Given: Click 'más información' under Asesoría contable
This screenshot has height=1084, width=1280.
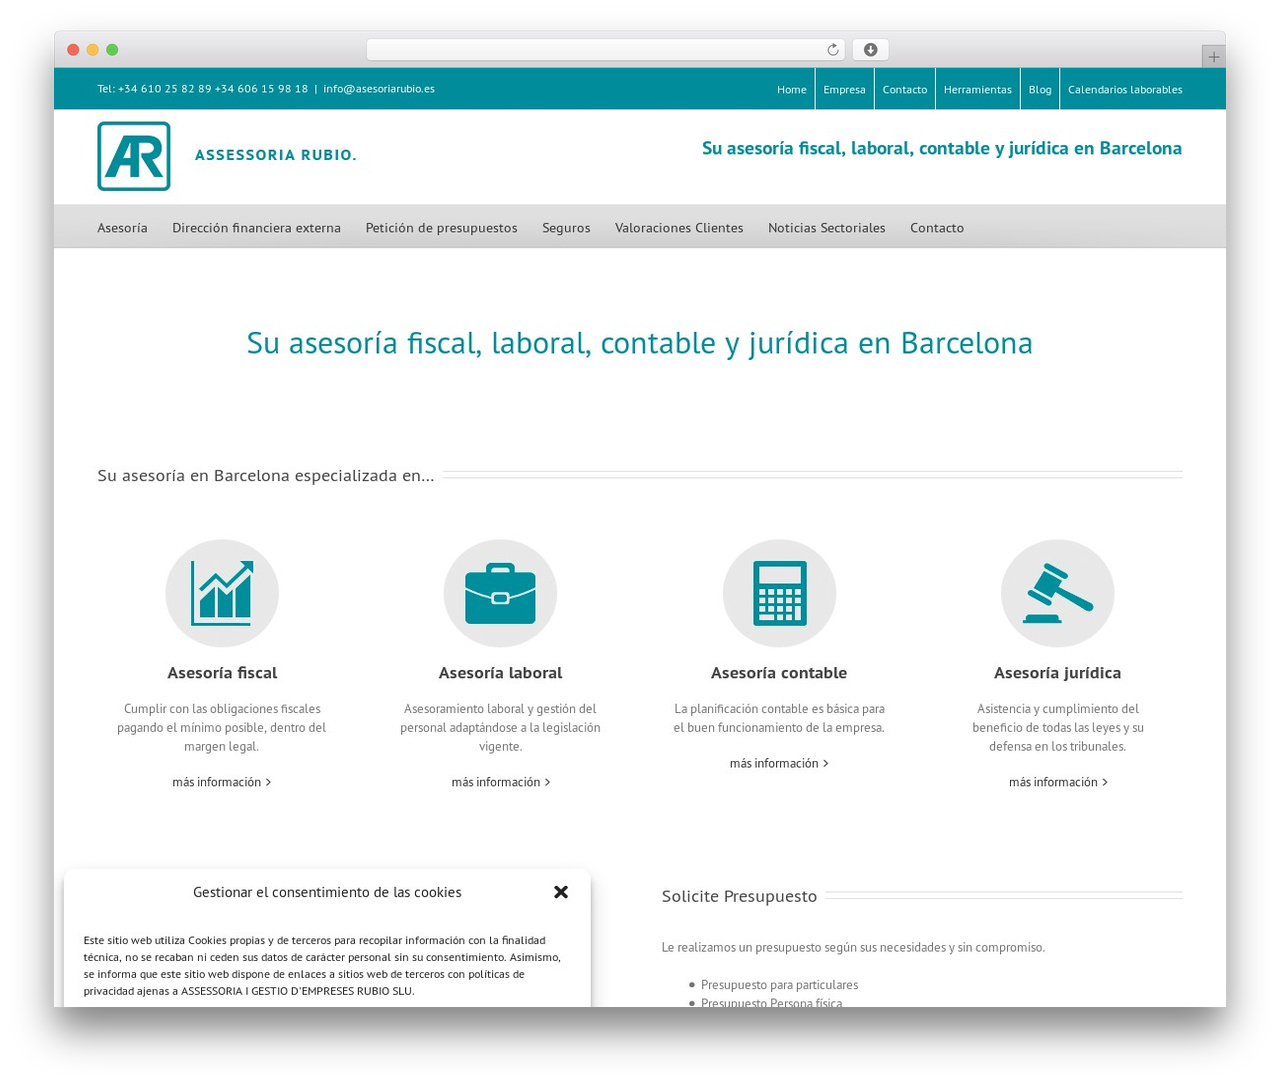Looking at the screenshot, I should [x=779, y=763].
